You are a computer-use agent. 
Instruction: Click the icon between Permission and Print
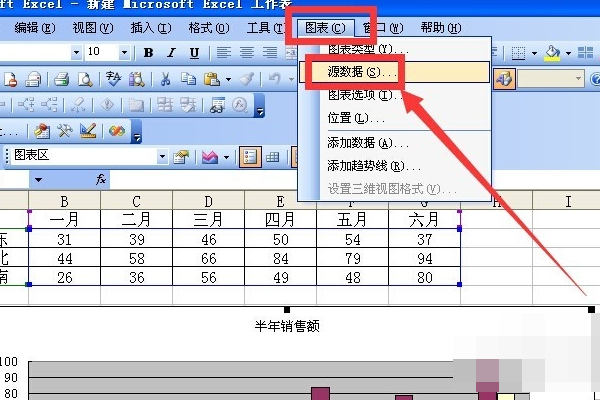(x=33, y=79)
